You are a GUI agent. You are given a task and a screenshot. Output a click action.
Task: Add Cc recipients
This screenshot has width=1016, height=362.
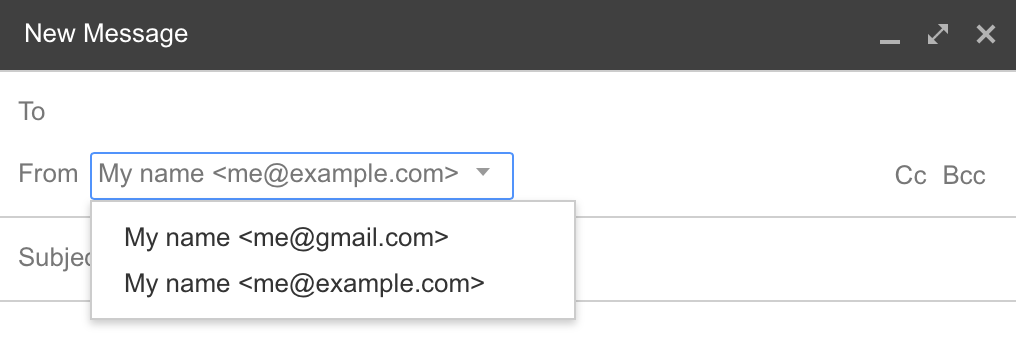pyautogui.click(x=910, y=175)
